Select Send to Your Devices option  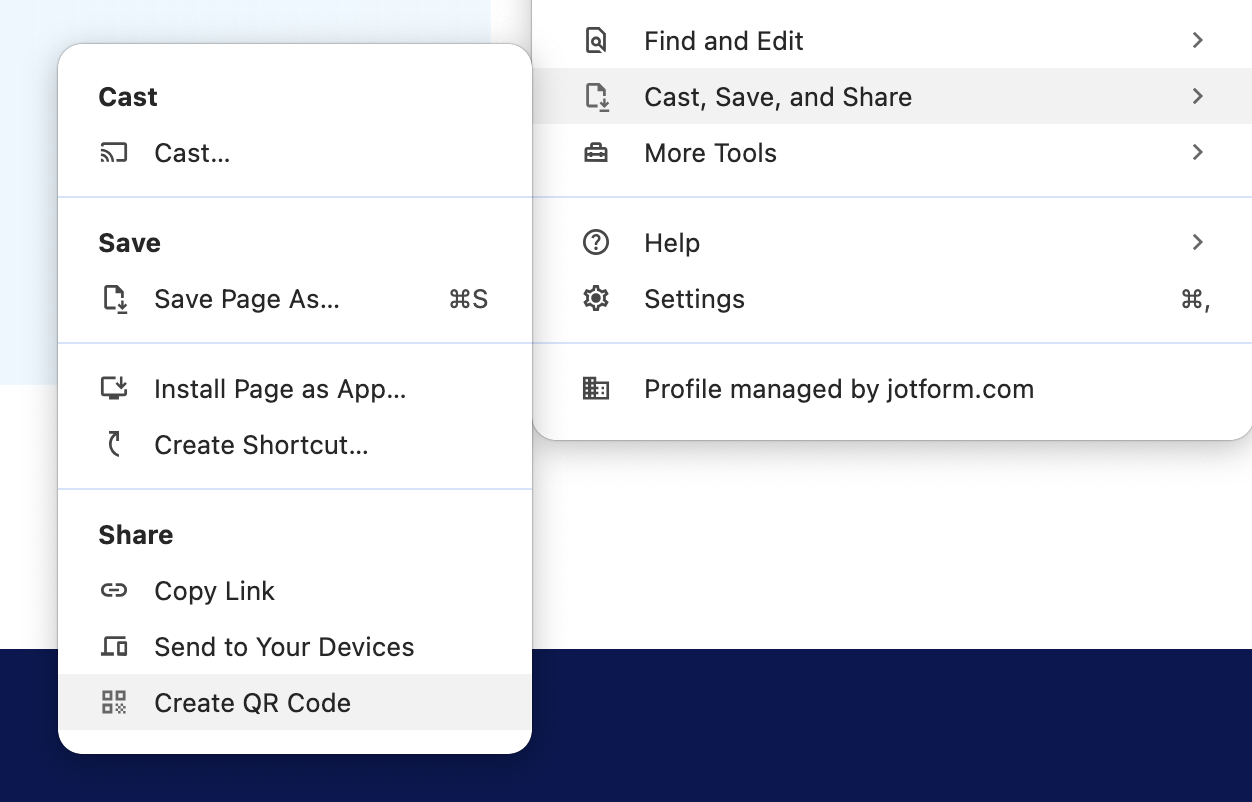coord(284,646)
